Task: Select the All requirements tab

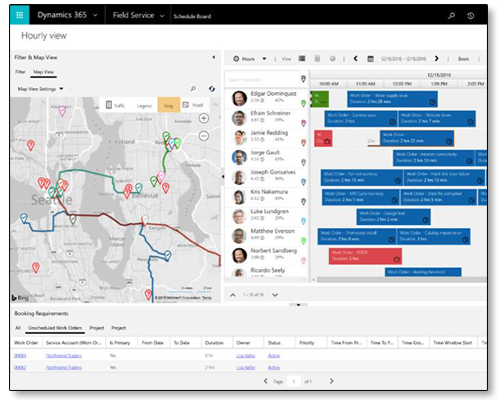Action: point(18,328)
